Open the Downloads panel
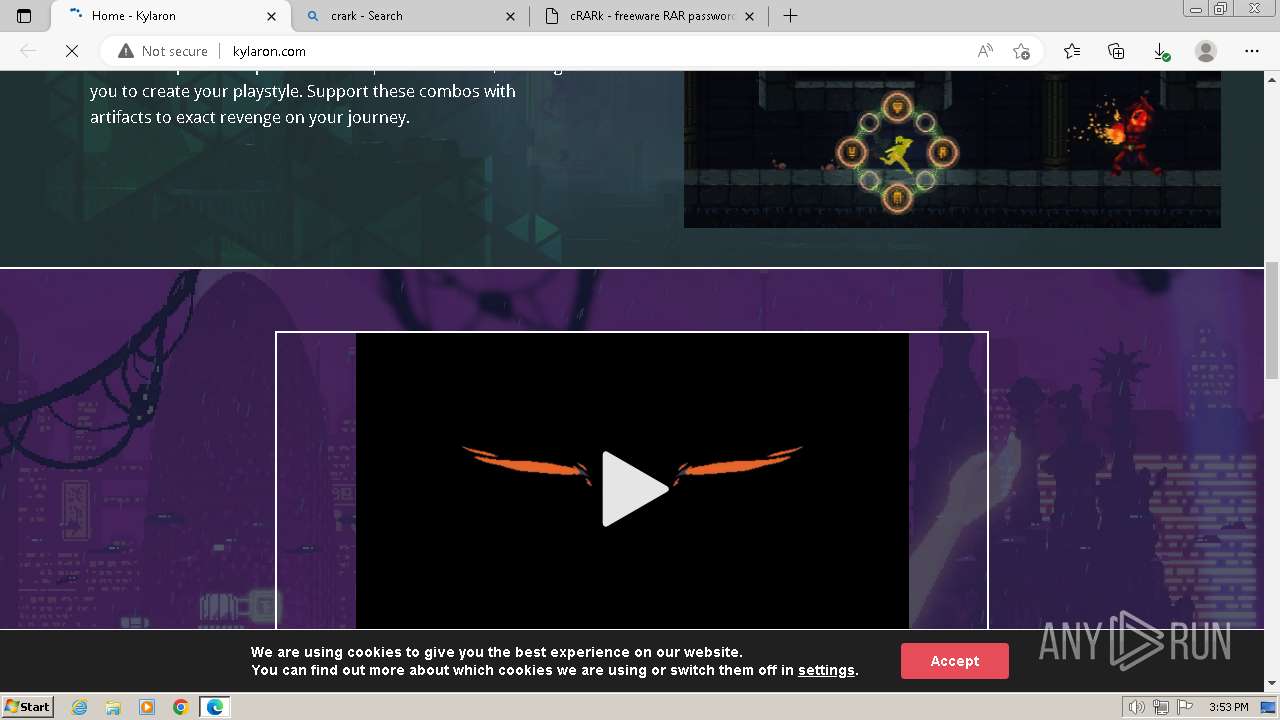The height and width of the screenshot is (720, 1280). (x=1160, y=51)
